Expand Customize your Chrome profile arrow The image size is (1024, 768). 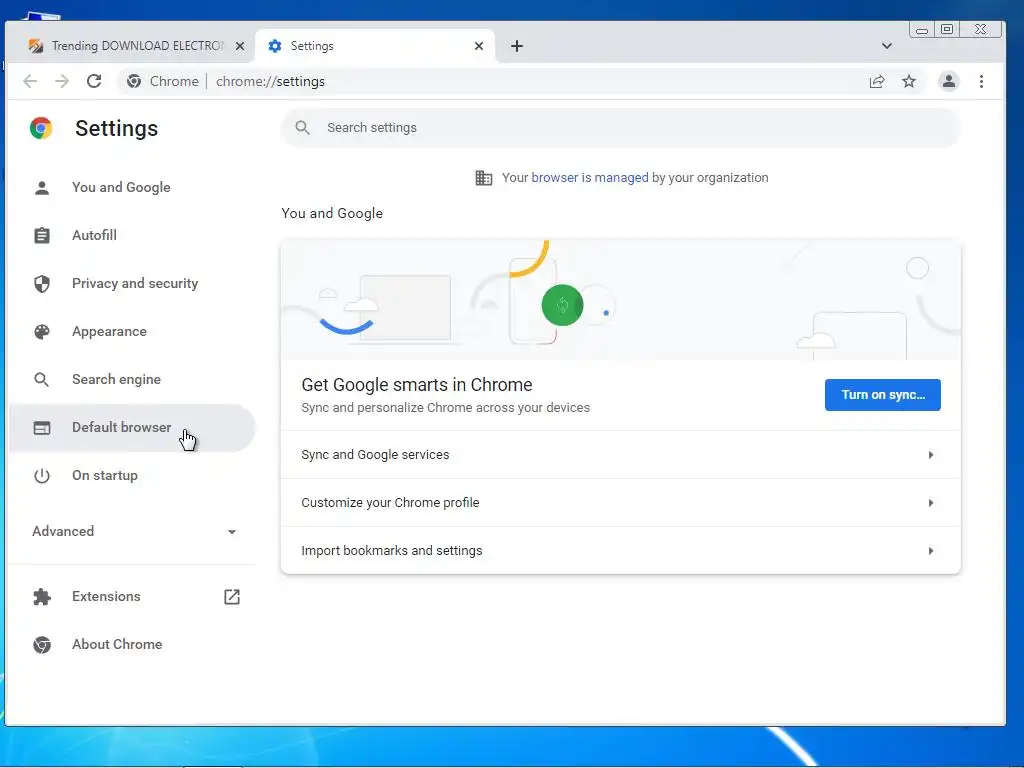click(x=931, y=503)
